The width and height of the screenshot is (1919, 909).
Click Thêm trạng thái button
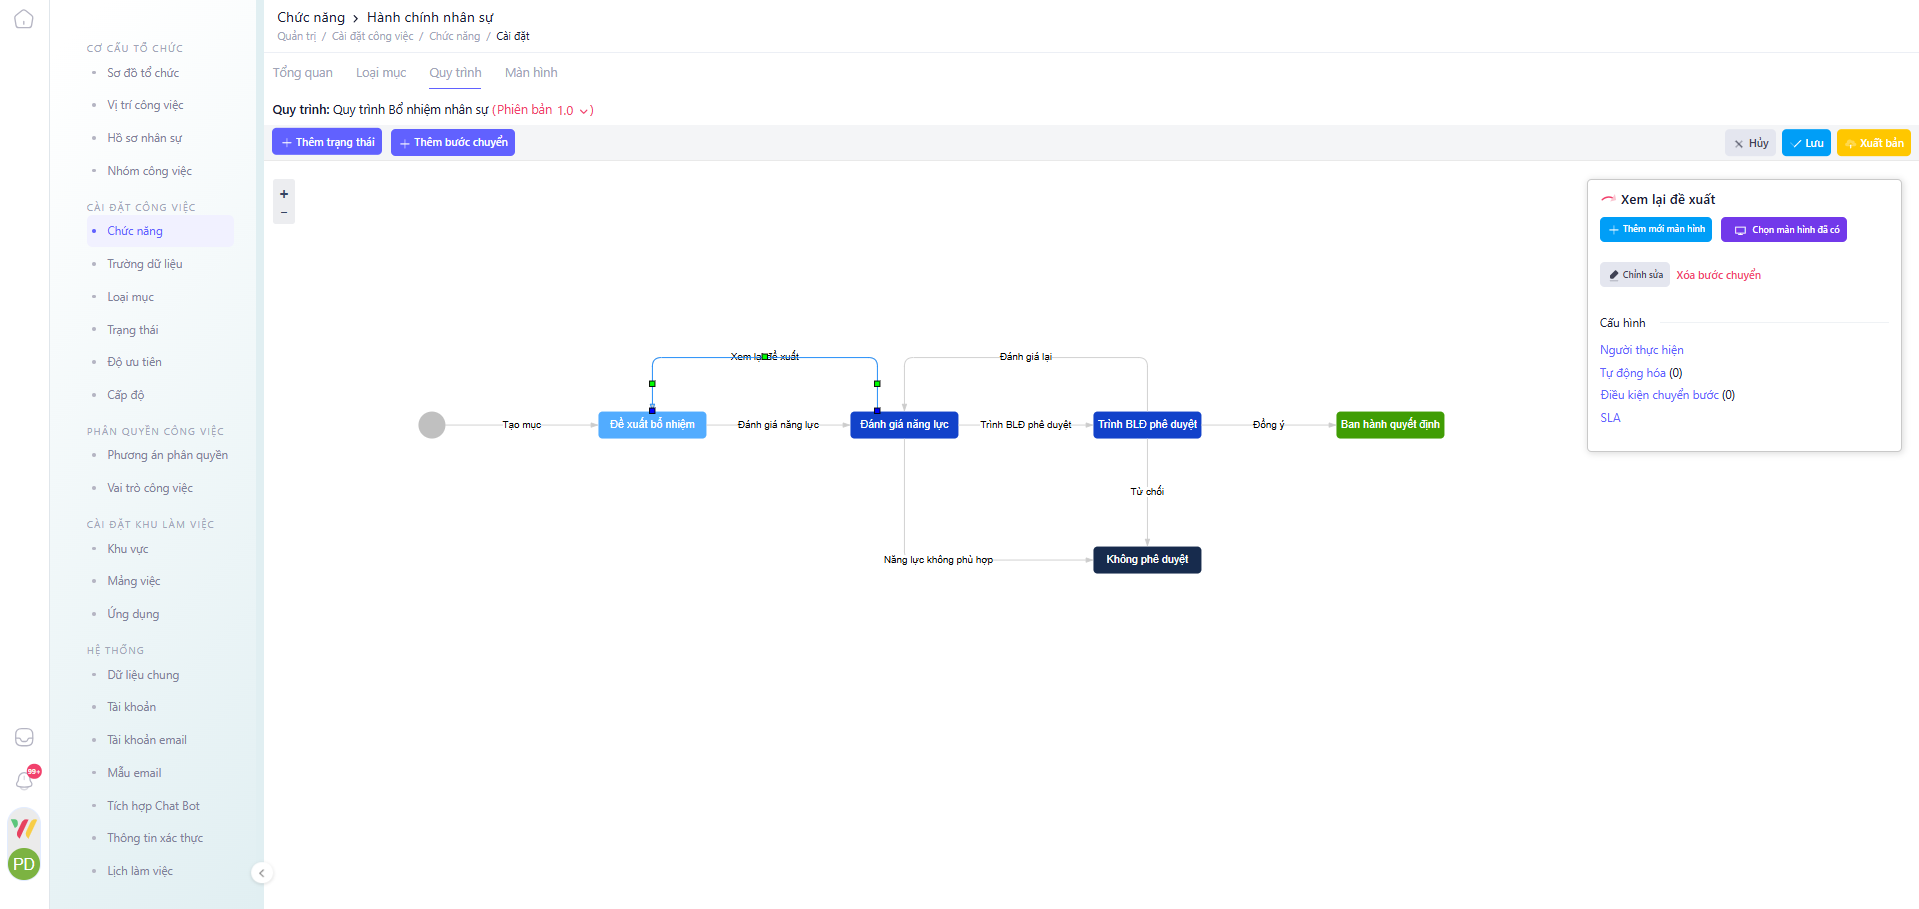pos(327,142)
